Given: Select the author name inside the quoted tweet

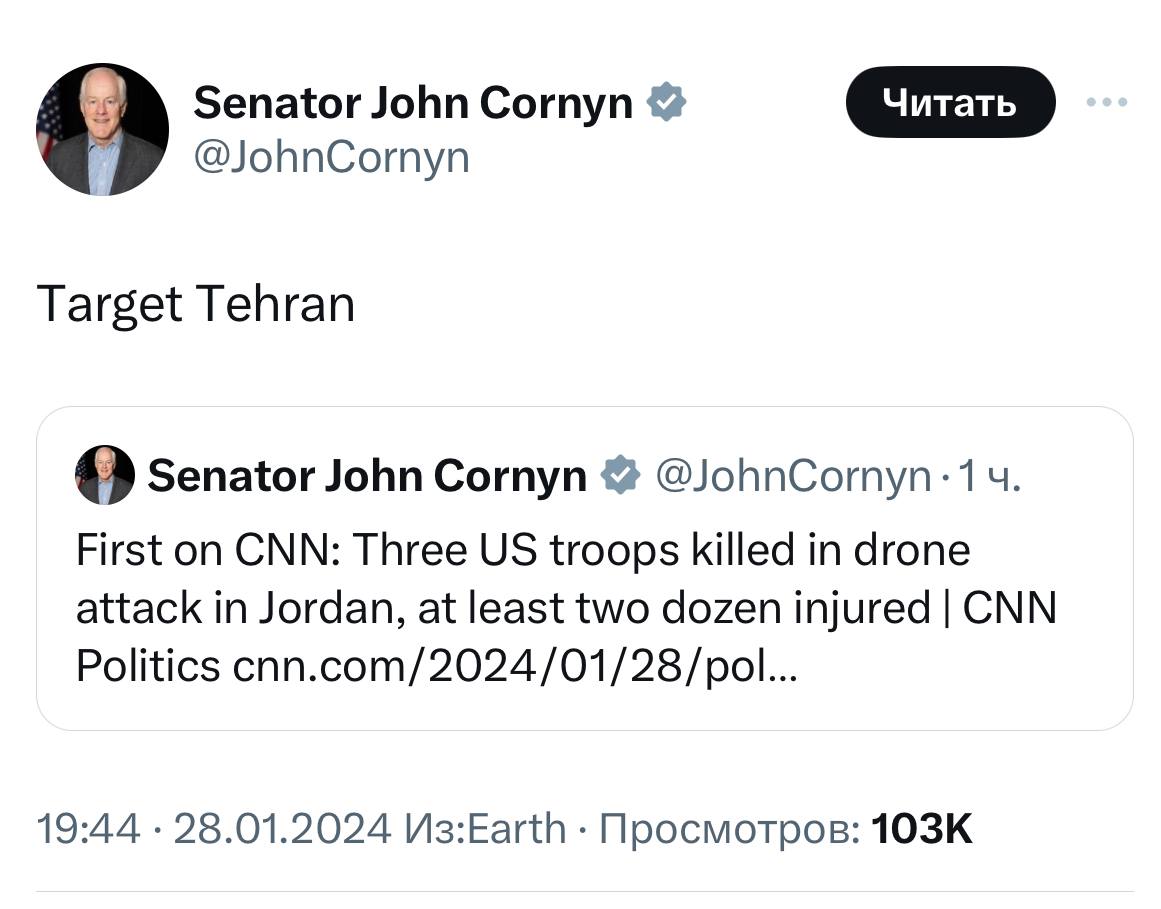Looking at the screenshot, I should point(366,476).
